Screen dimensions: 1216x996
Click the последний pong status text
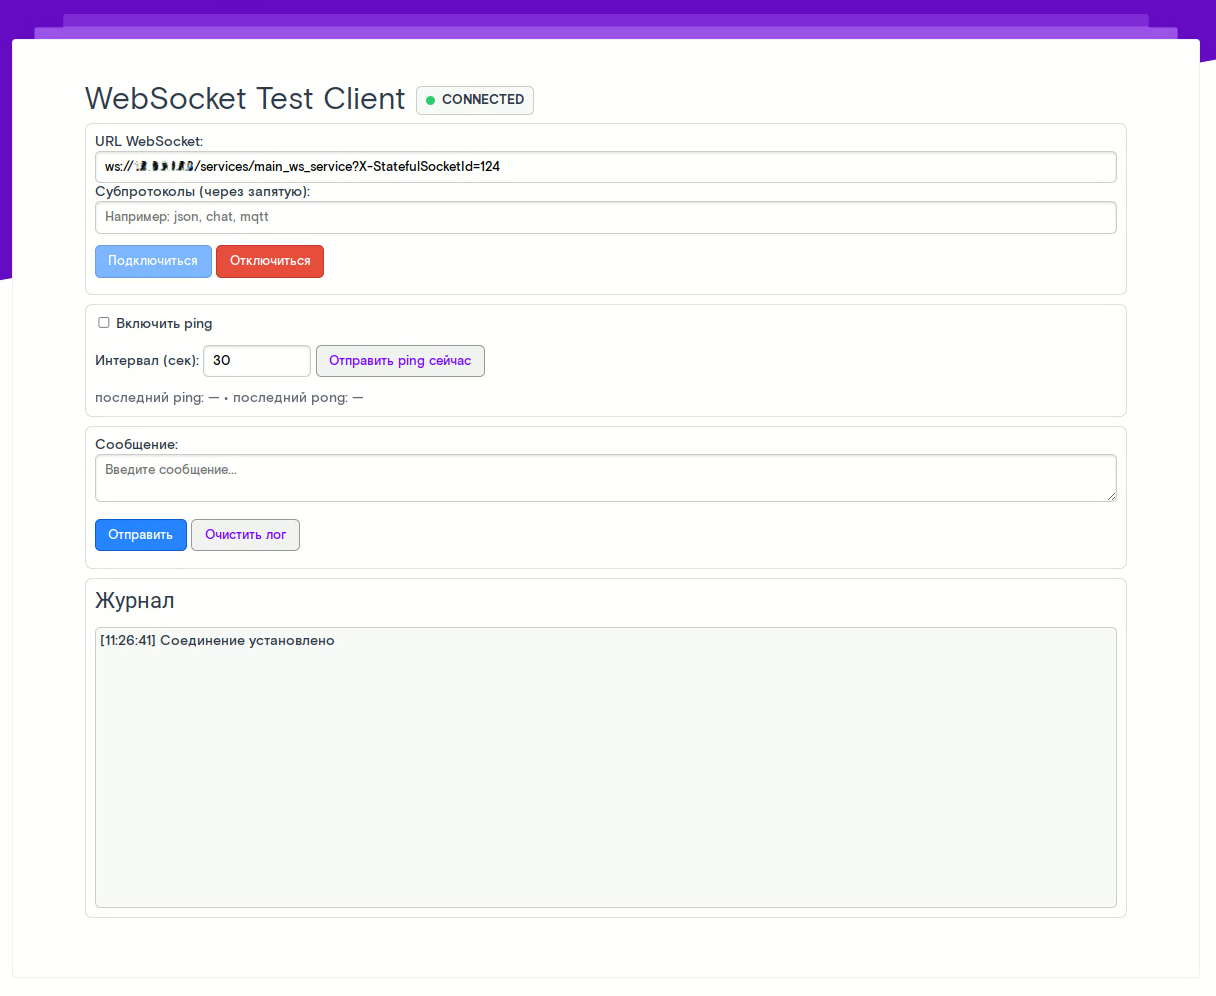pyautogui.click(x=298, y=398)
